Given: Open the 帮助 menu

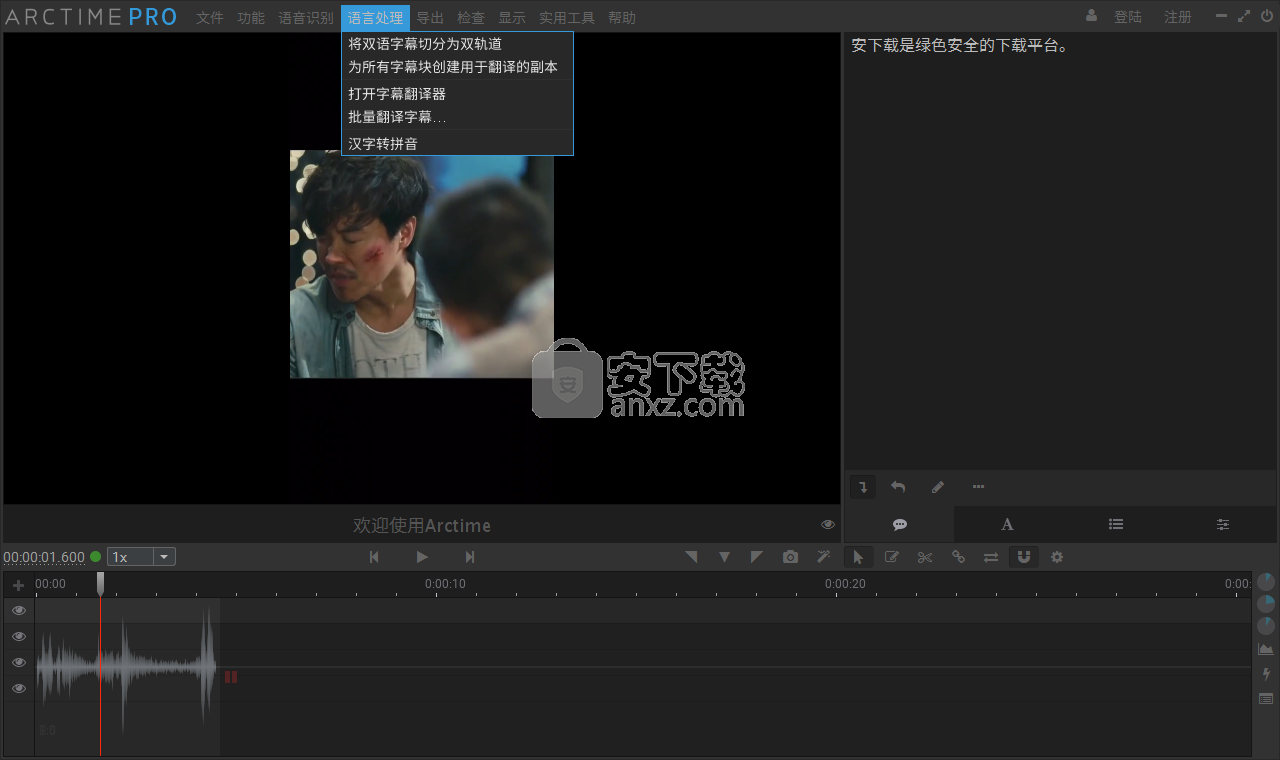Looking at the screenshot, I should click(x=622, y=18).
